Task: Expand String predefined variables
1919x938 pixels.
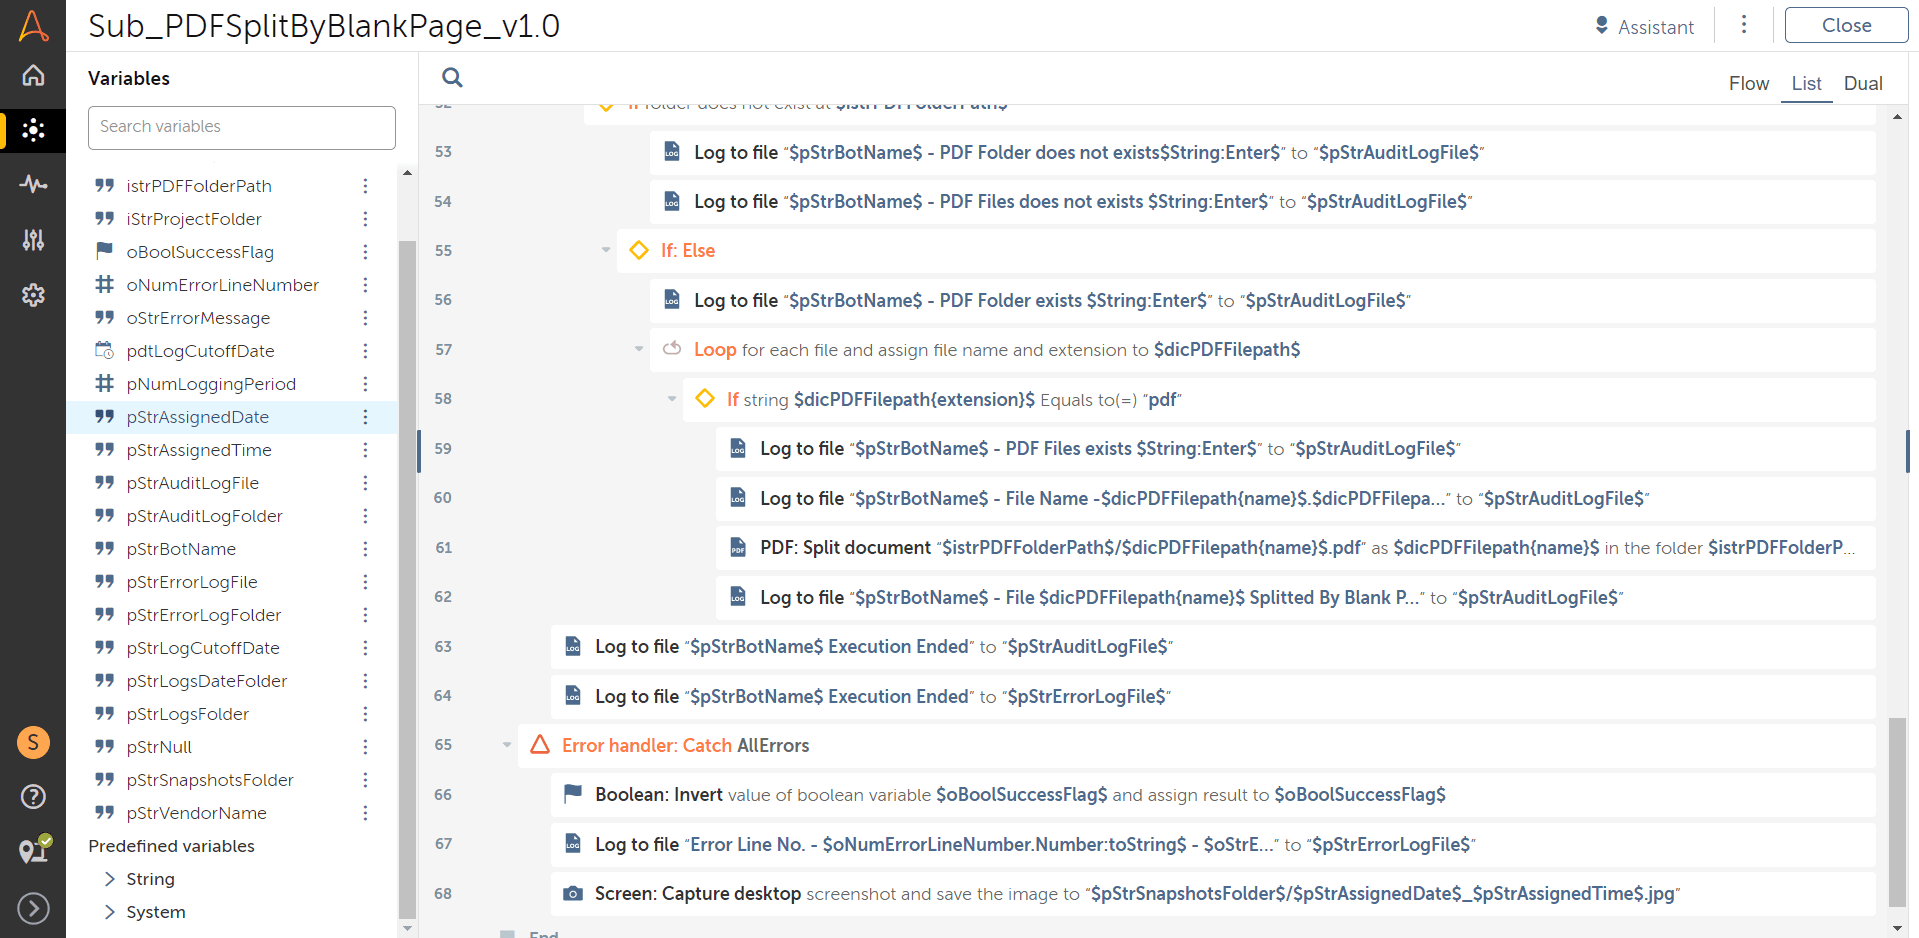Action: [x=110, y=879]
